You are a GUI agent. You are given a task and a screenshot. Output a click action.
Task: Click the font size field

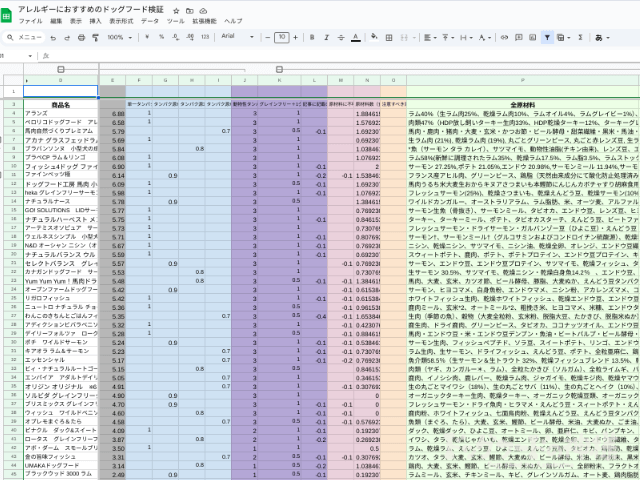click(282, 37)
